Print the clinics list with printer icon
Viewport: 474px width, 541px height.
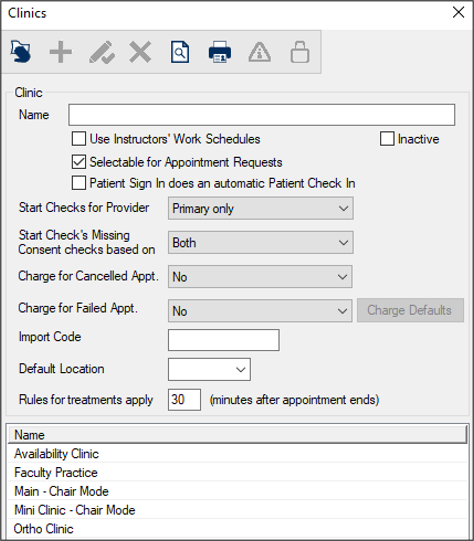(220, 52)
